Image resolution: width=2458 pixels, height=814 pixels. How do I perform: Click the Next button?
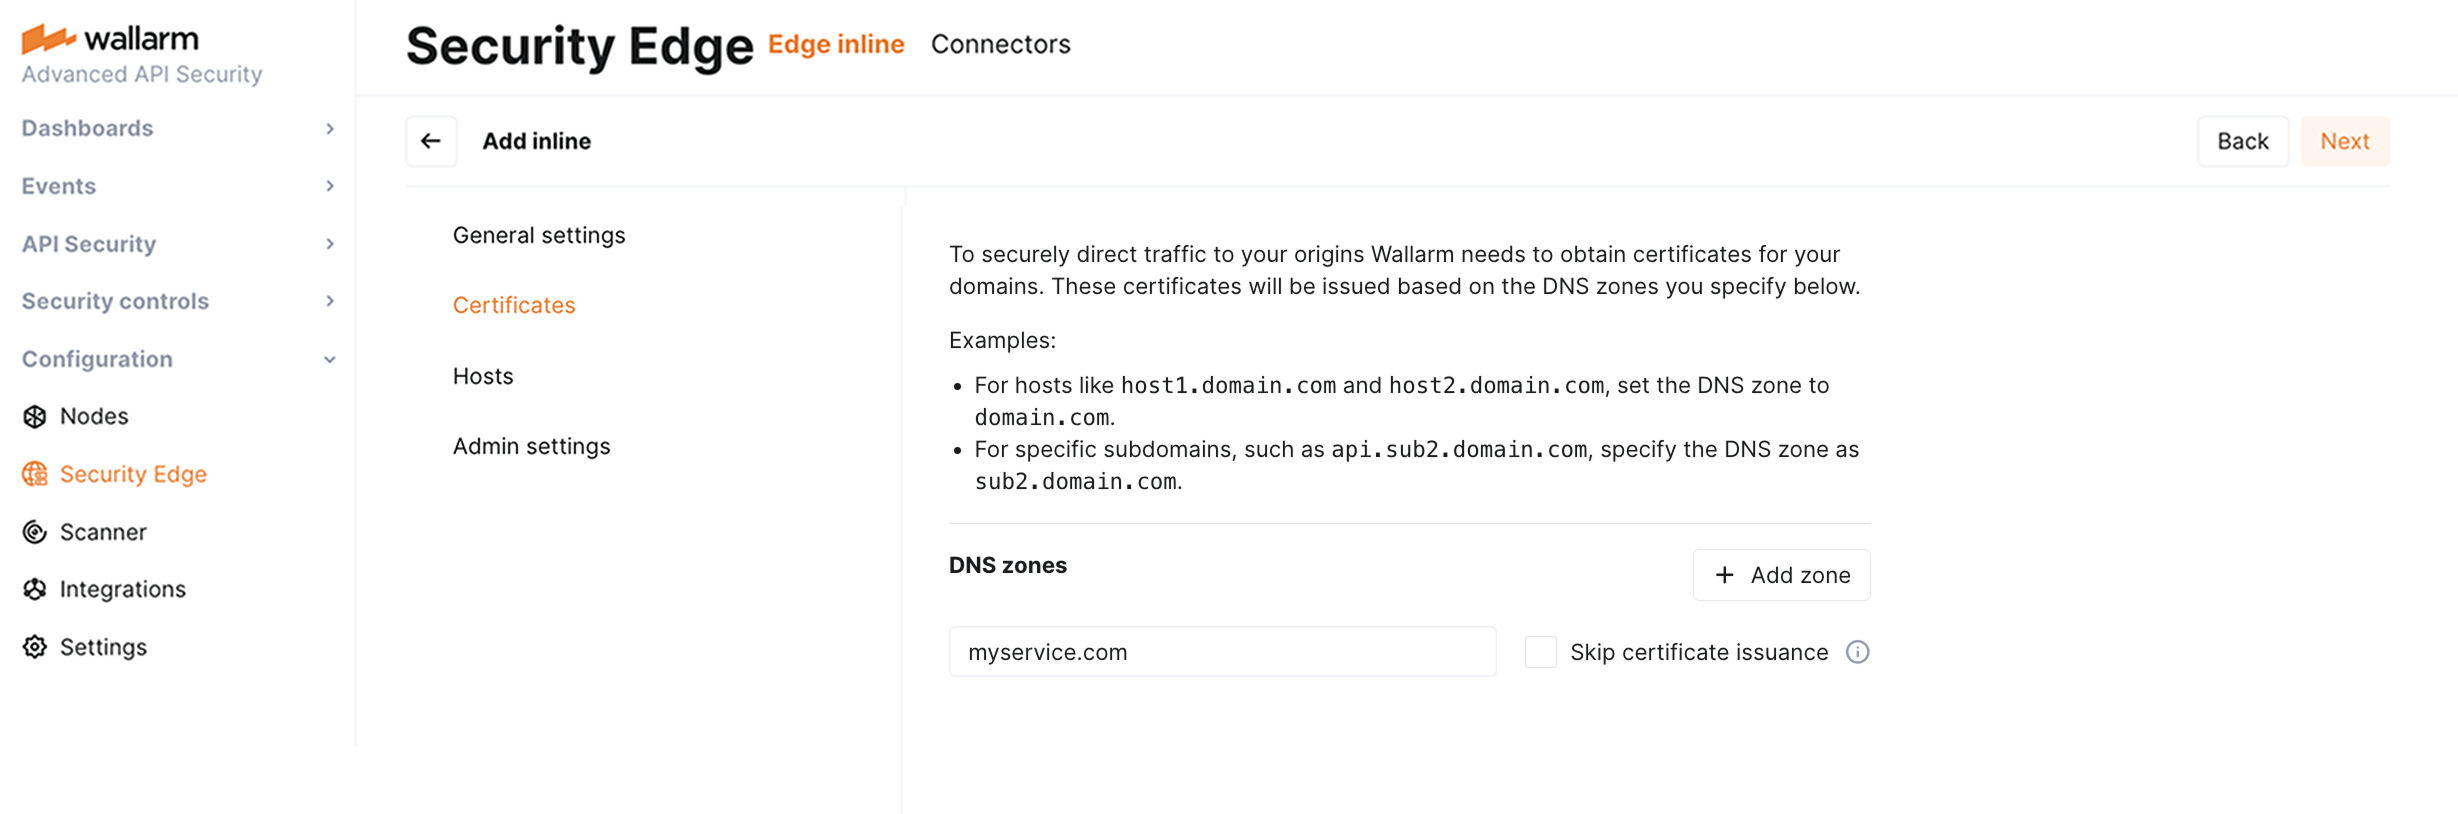2344,141
